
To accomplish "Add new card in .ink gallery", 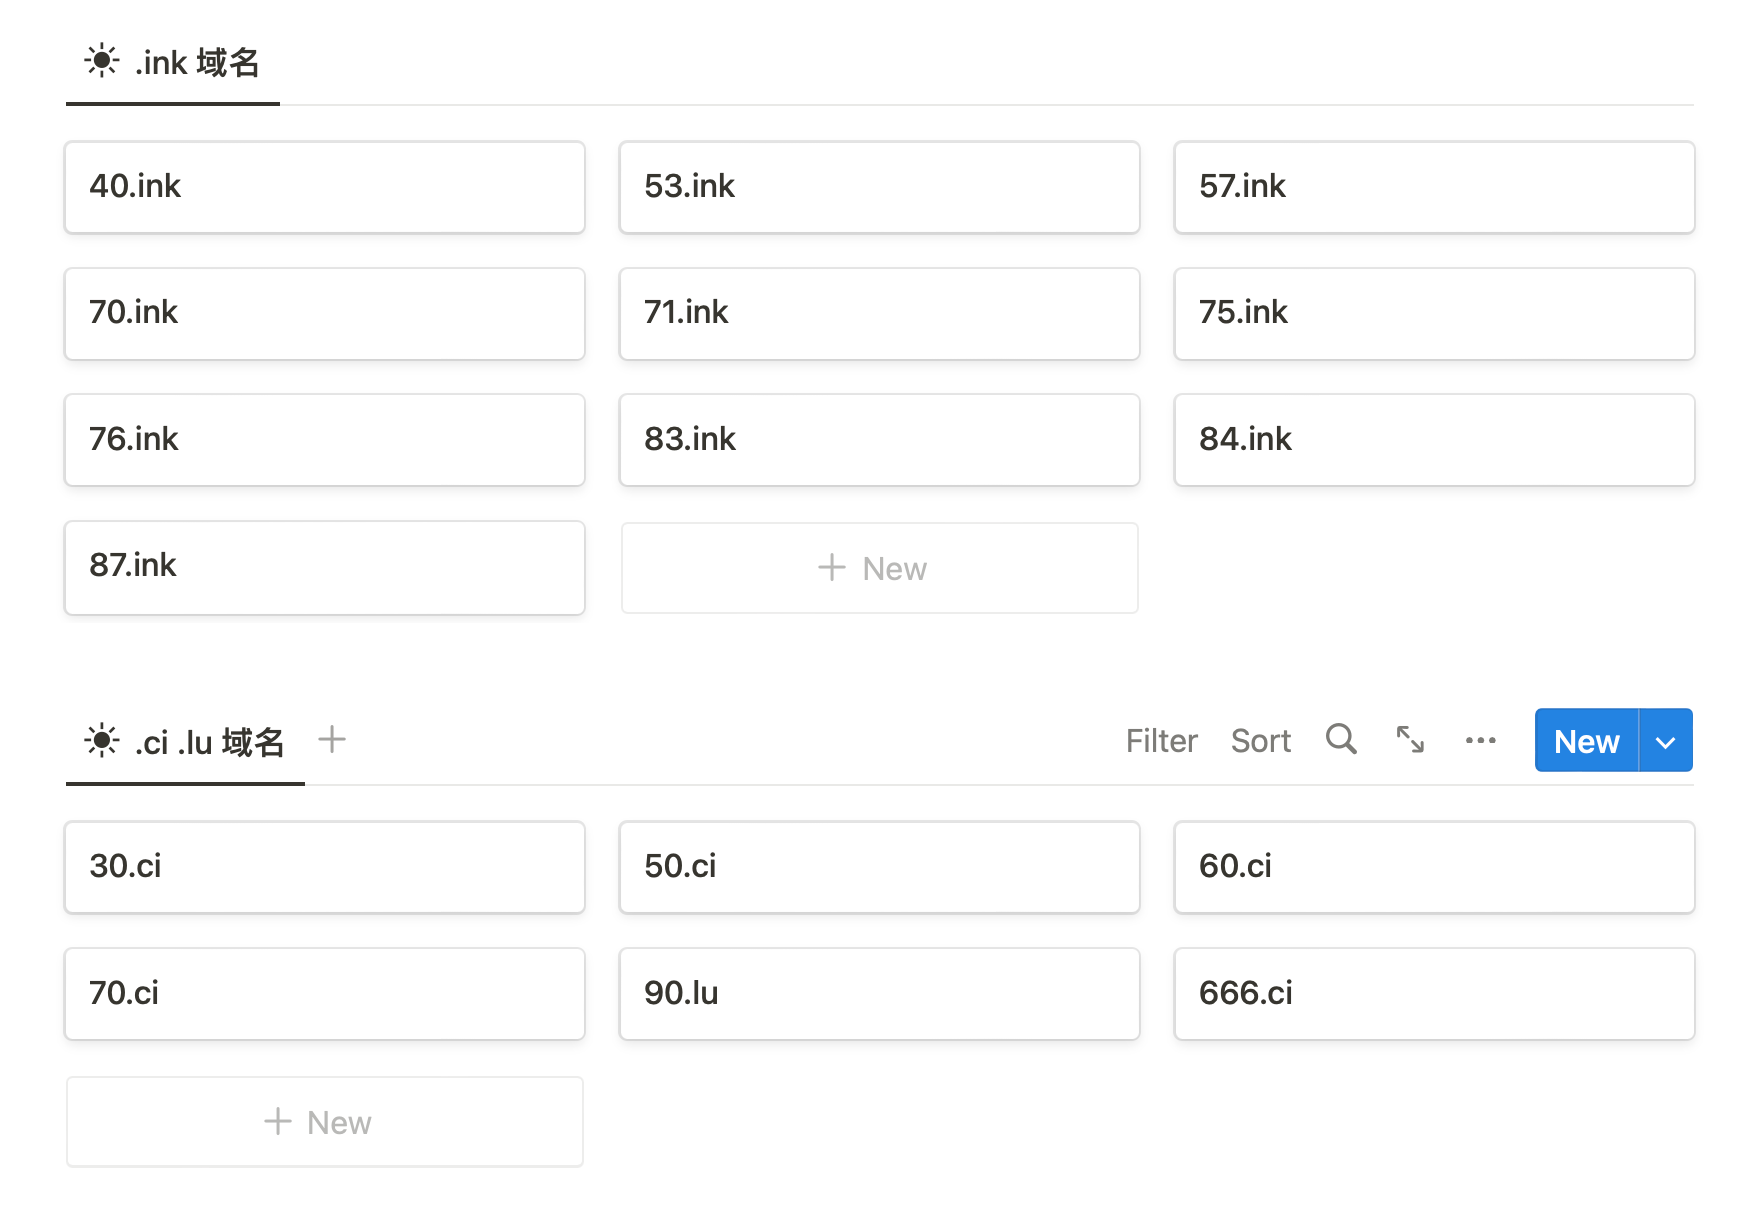I will point(879,568).
